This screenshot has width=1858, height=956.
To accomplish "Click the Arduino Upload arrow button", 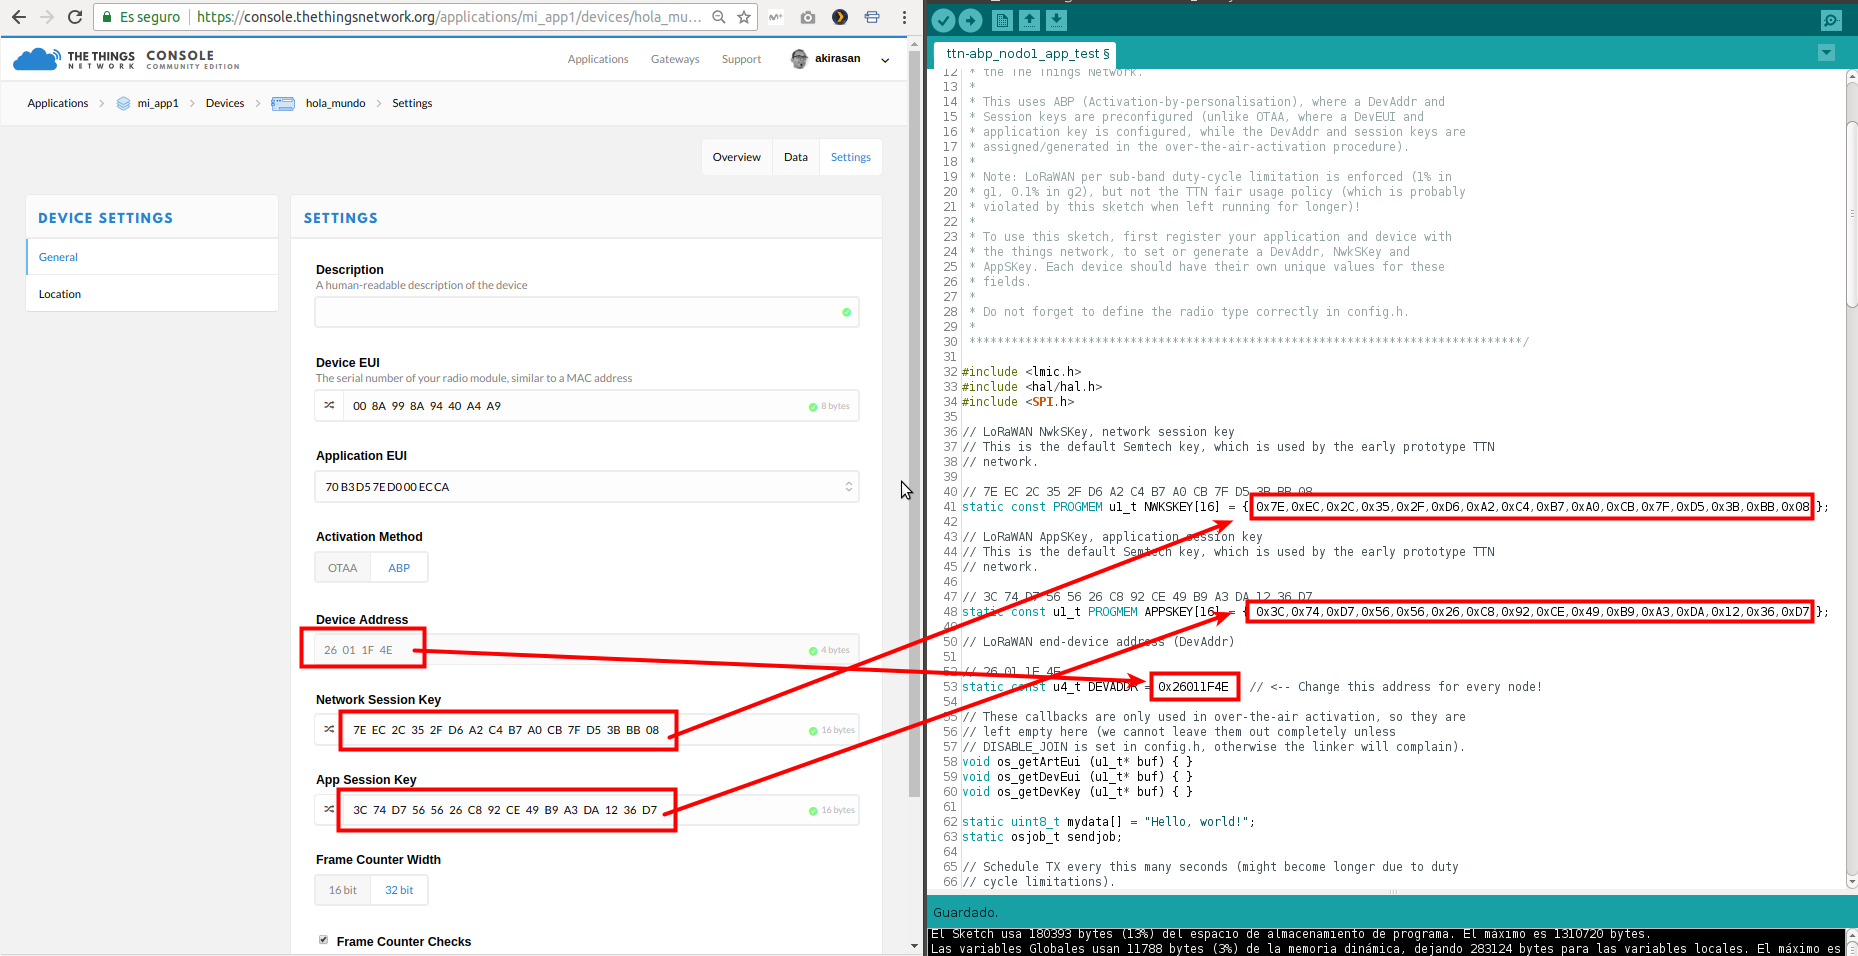I will coord(971,20).
